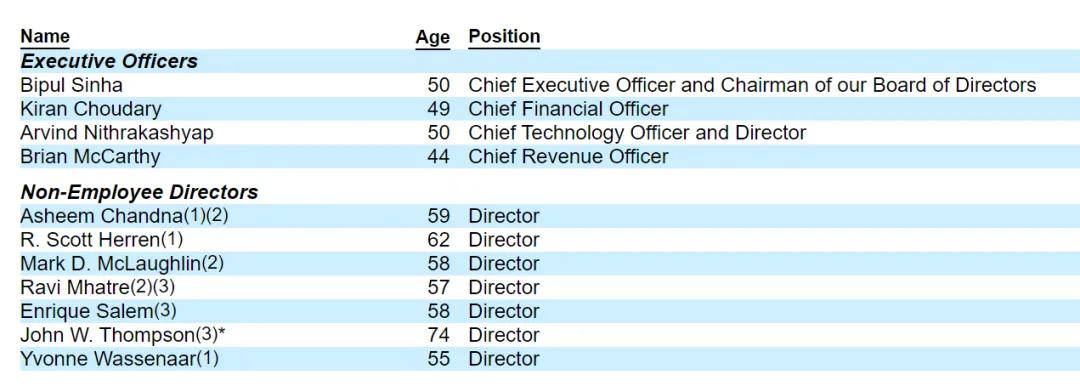1080x386 pixels.
Task: Click the name Bipul Sinha
Action: click(72, 85)
